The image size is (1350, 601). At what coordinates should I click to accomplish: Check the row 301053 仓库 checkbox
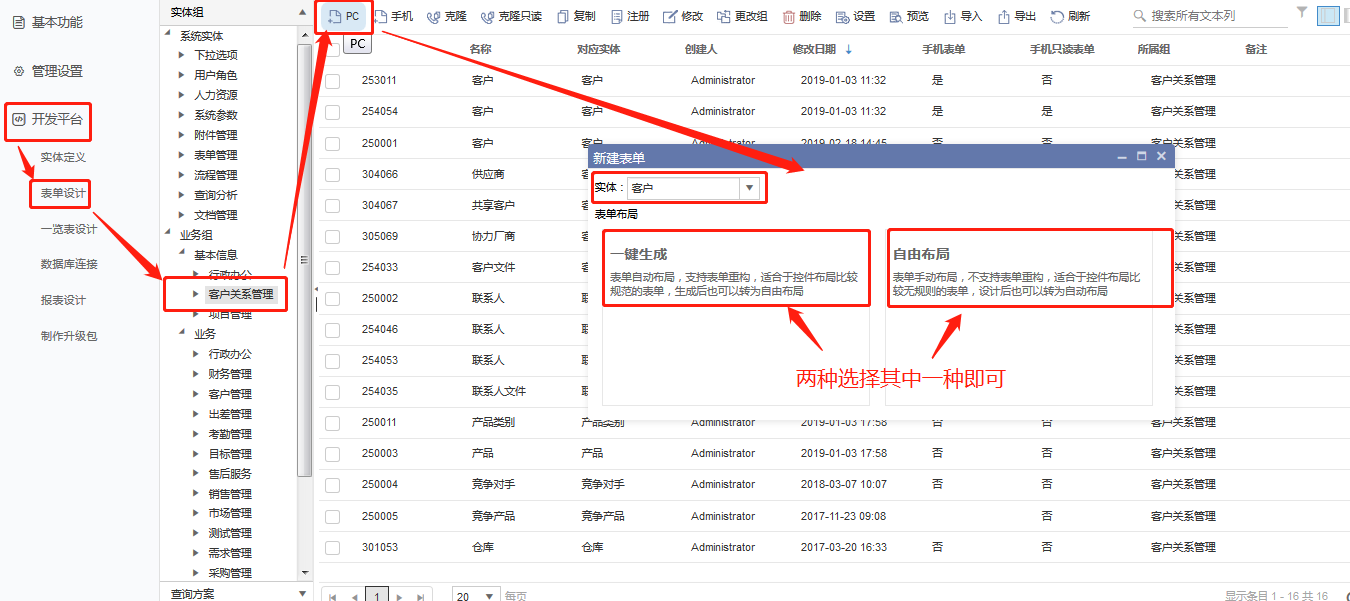pos(333,548)
